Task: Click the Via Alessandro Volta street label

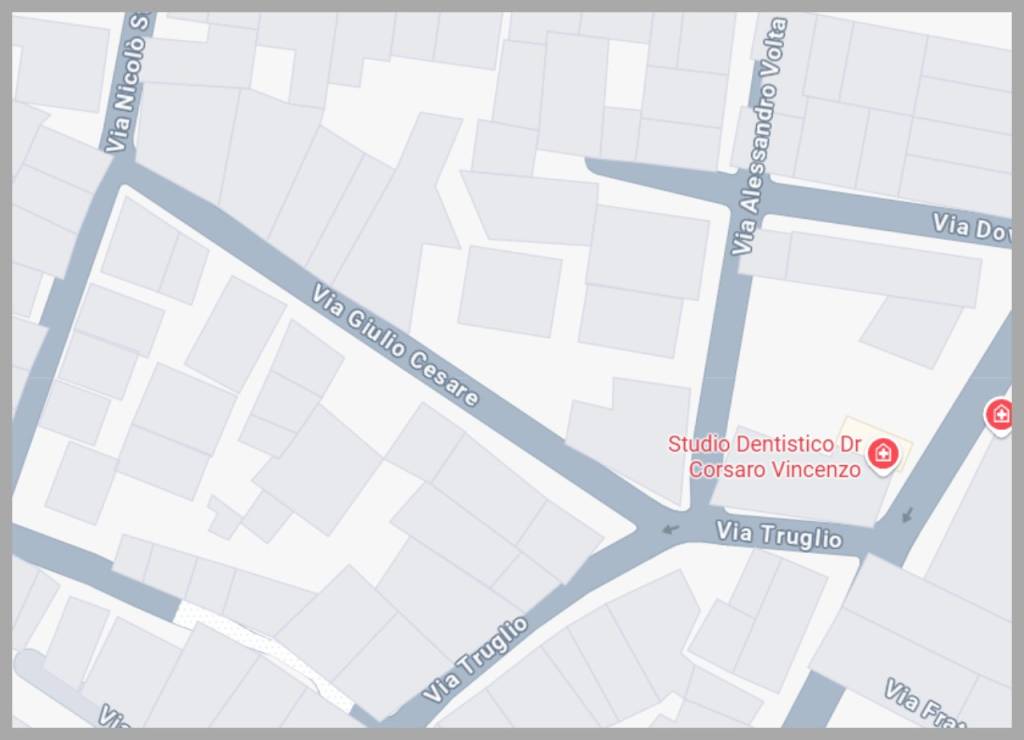Action: [x=759, y=136]
